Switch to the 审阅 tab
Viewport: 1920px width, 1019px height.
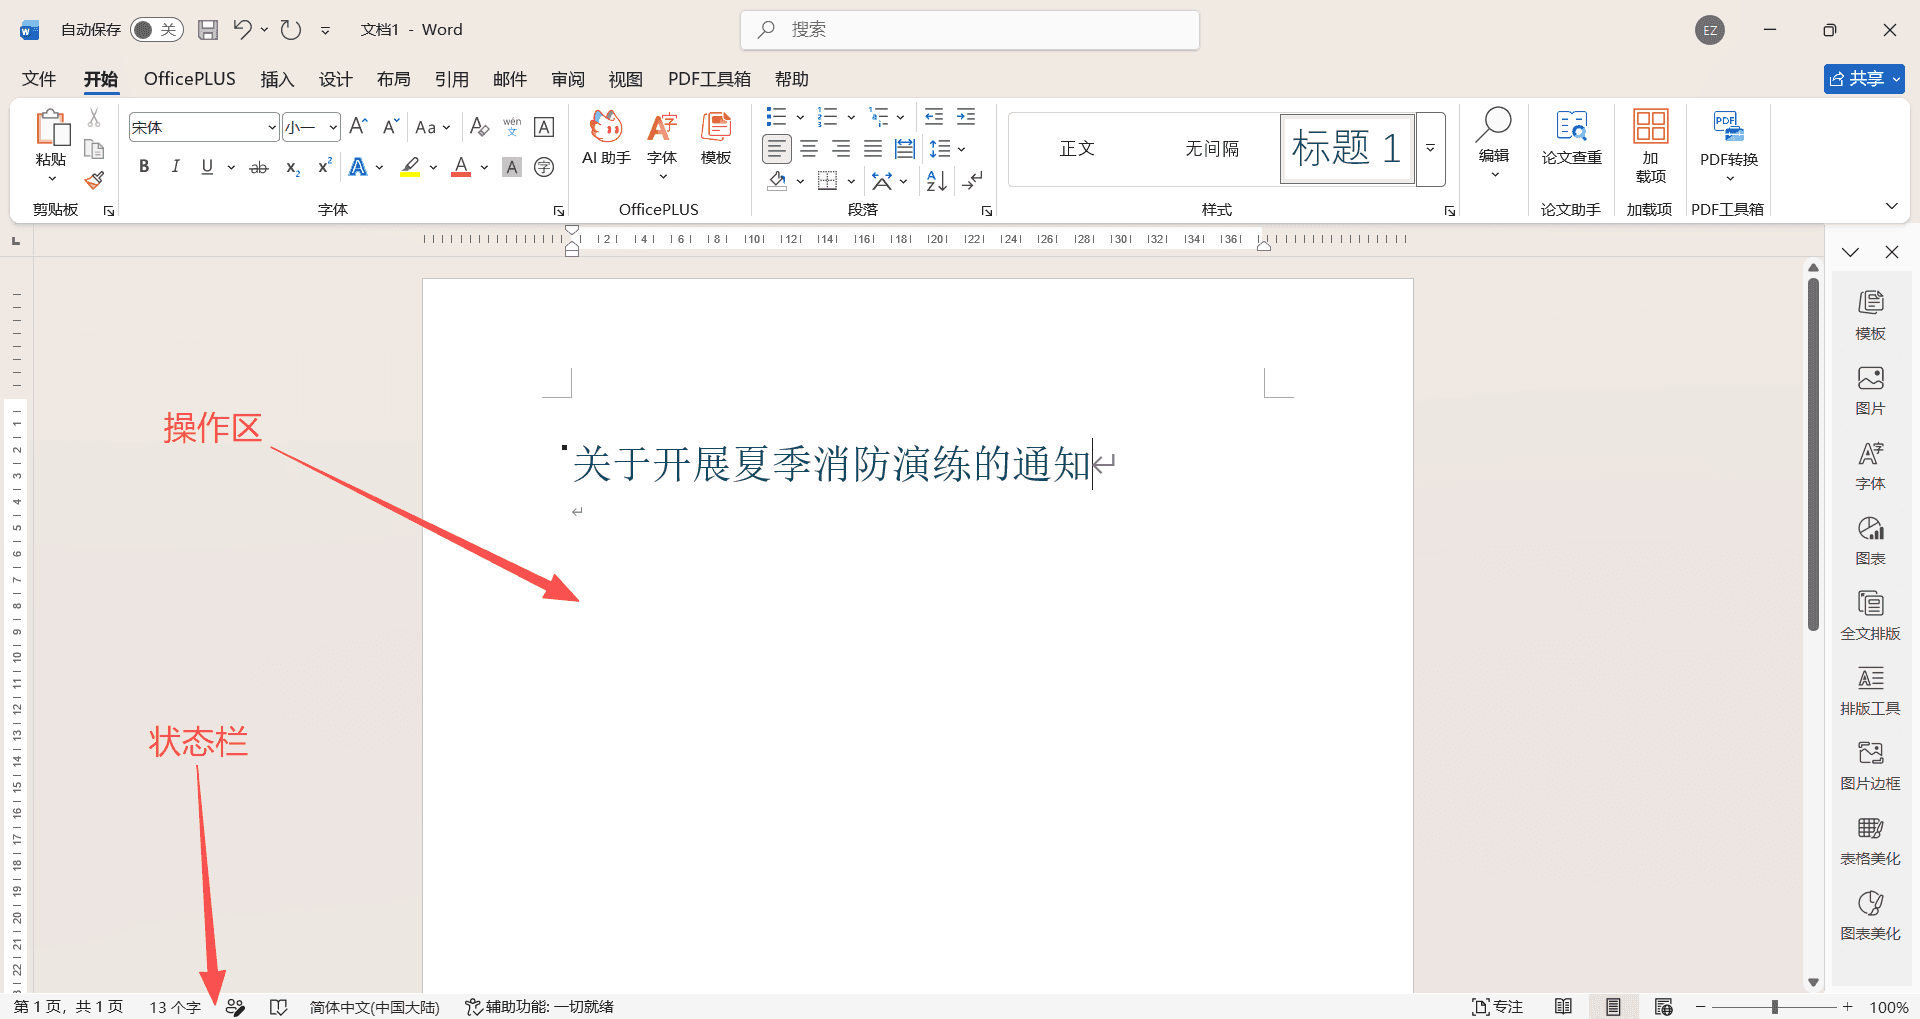click(567, 79)
